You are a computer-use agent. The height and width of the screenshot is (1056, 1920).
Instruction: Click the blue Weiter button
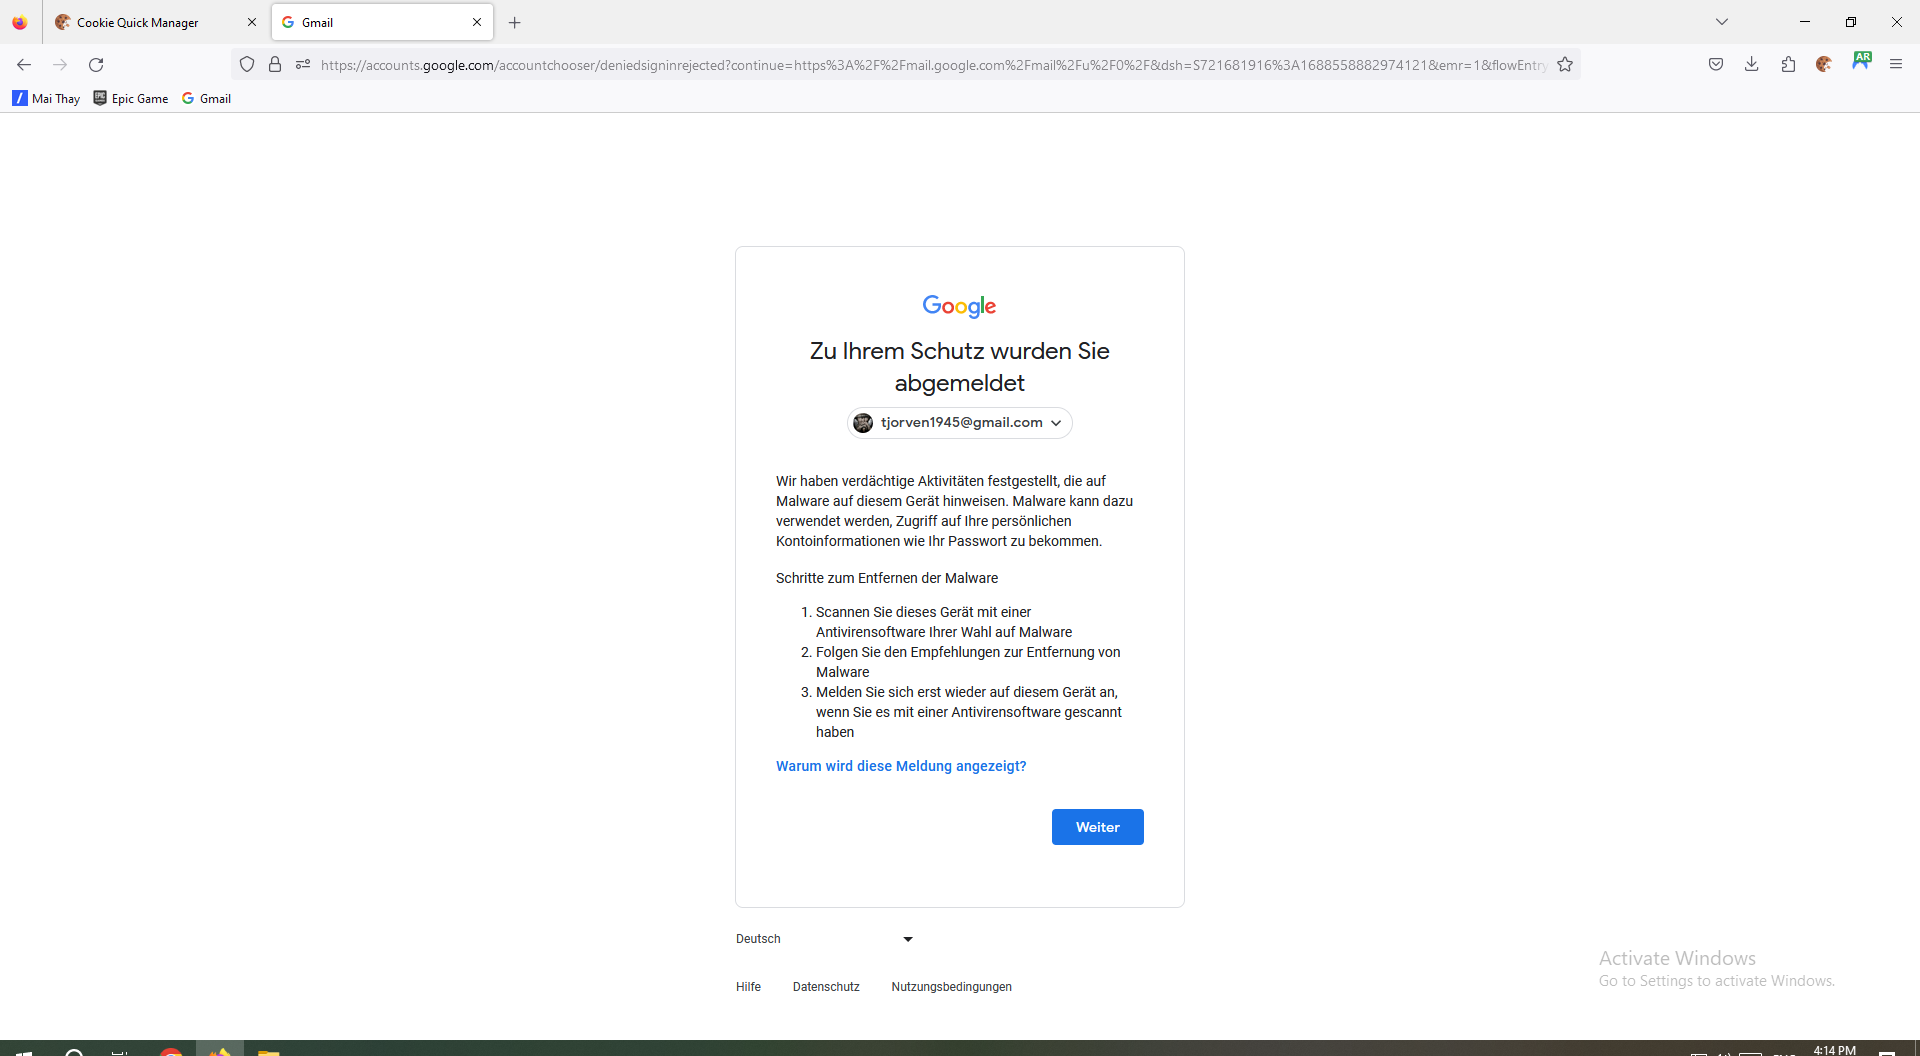click(x=1098, y=827)
